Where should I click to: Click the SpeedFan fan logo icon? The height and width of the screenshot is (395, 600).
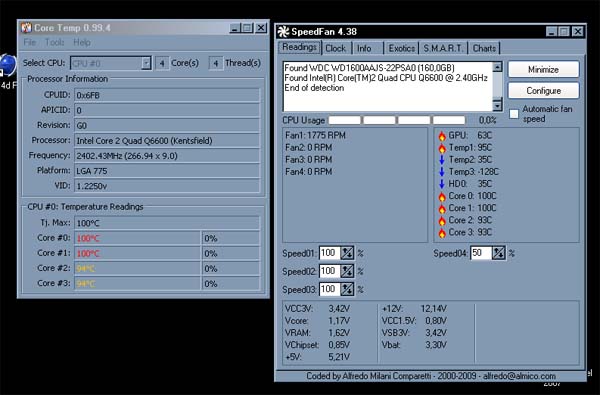tap(283, 31)
